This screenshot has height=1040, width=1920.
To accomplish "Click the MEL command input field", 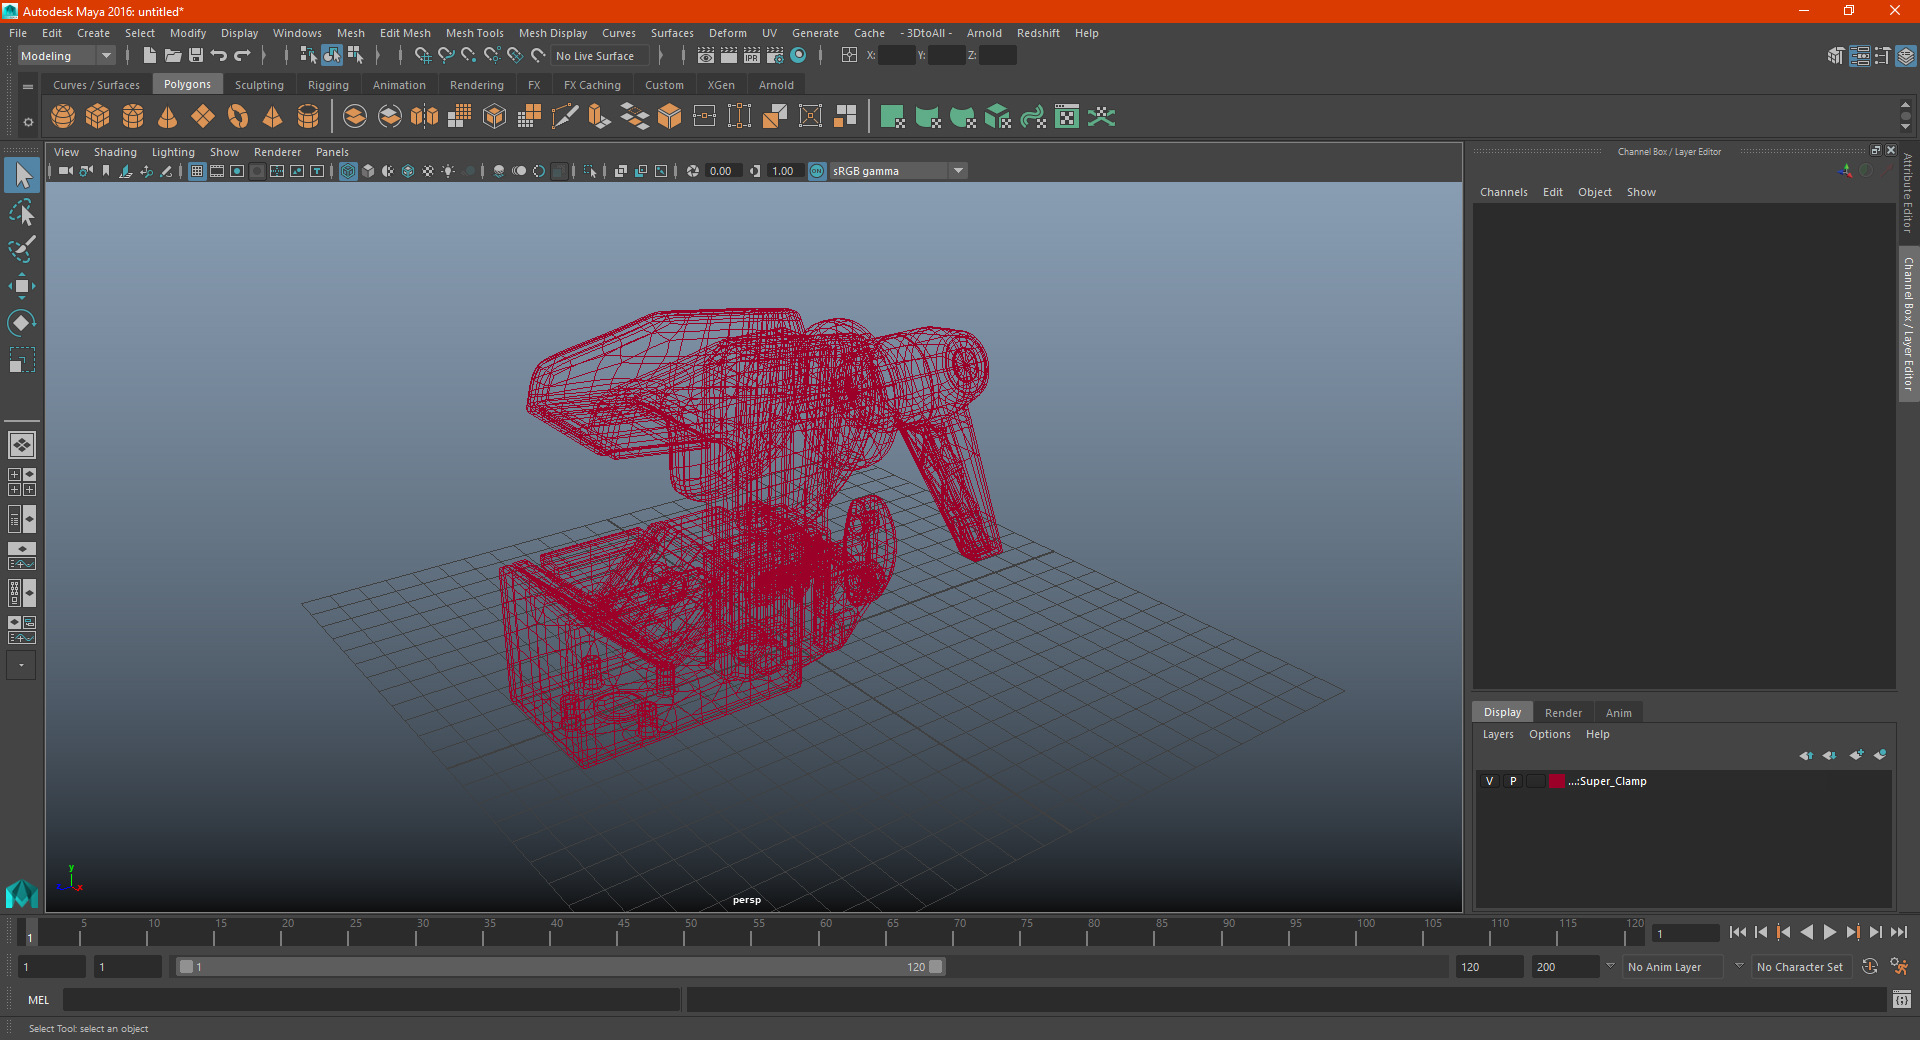I will pos(371,999).
